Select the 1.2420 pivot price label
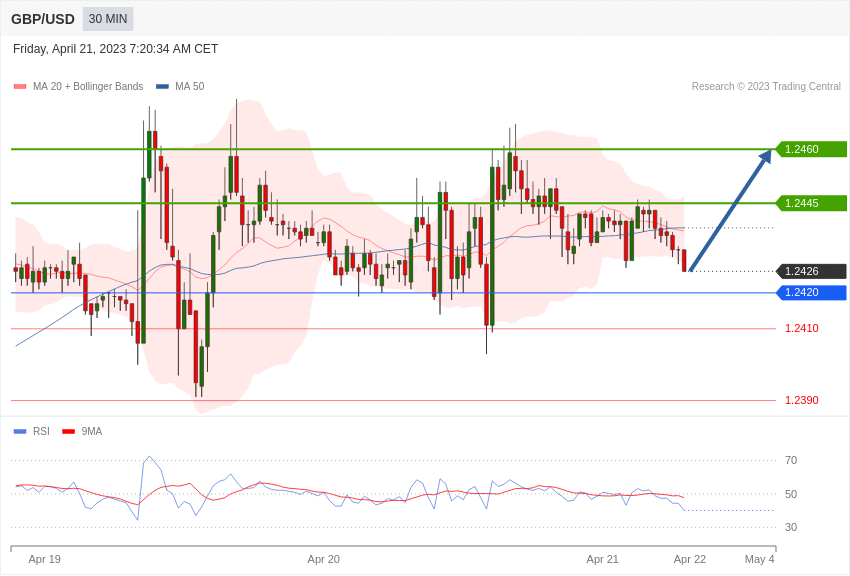 [811, 293]
